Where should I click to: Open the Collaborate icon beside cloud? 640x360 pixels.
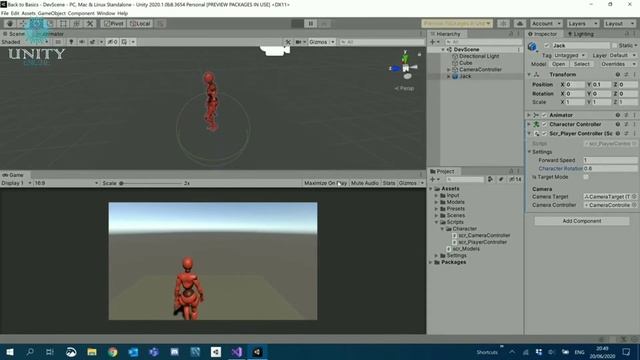(x=503, y=24)
